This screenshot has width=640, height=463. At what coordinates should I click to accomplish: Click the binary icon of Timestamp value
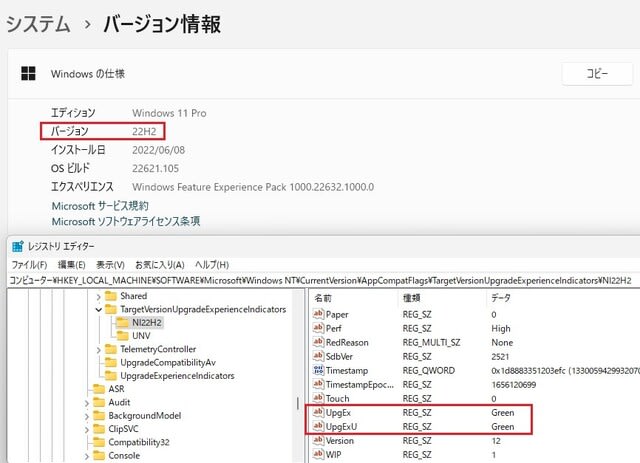[318, 370]
